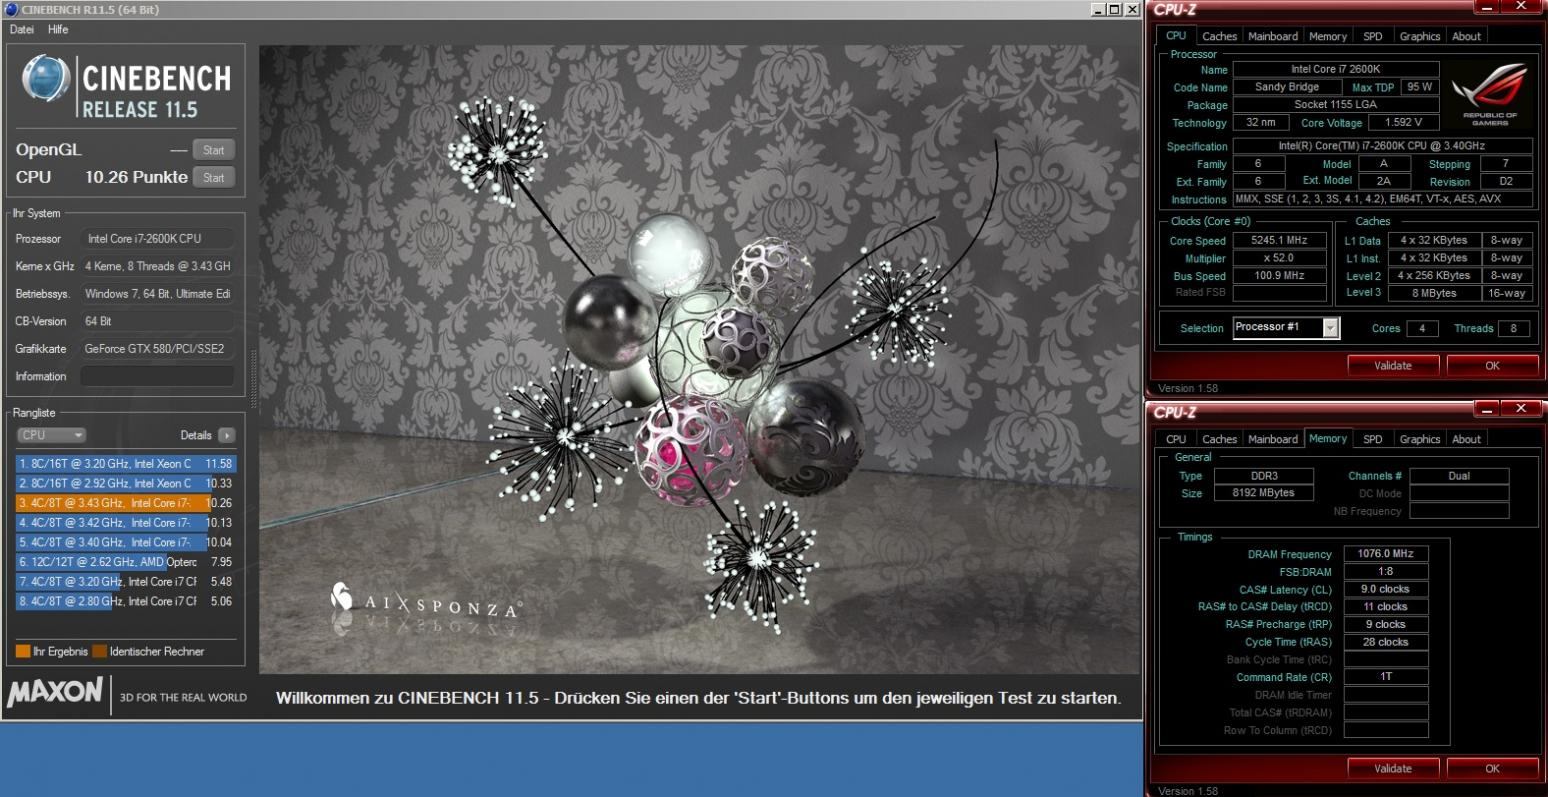Screen dimensions: 1548x797
Task: Open the CPU dropdown in Rangliste
Action: (52, 435)
